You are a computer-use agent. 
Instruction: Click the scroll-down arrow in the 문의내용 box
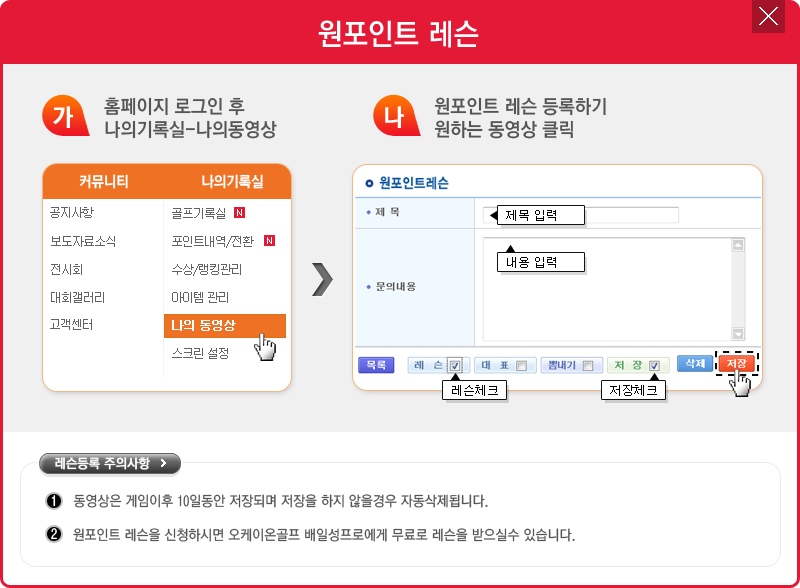click(738, 334)
